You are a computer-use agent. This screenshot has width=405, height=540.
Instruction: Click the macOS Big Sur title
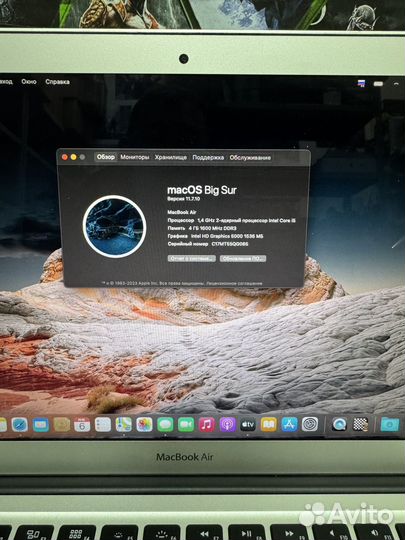202,190
